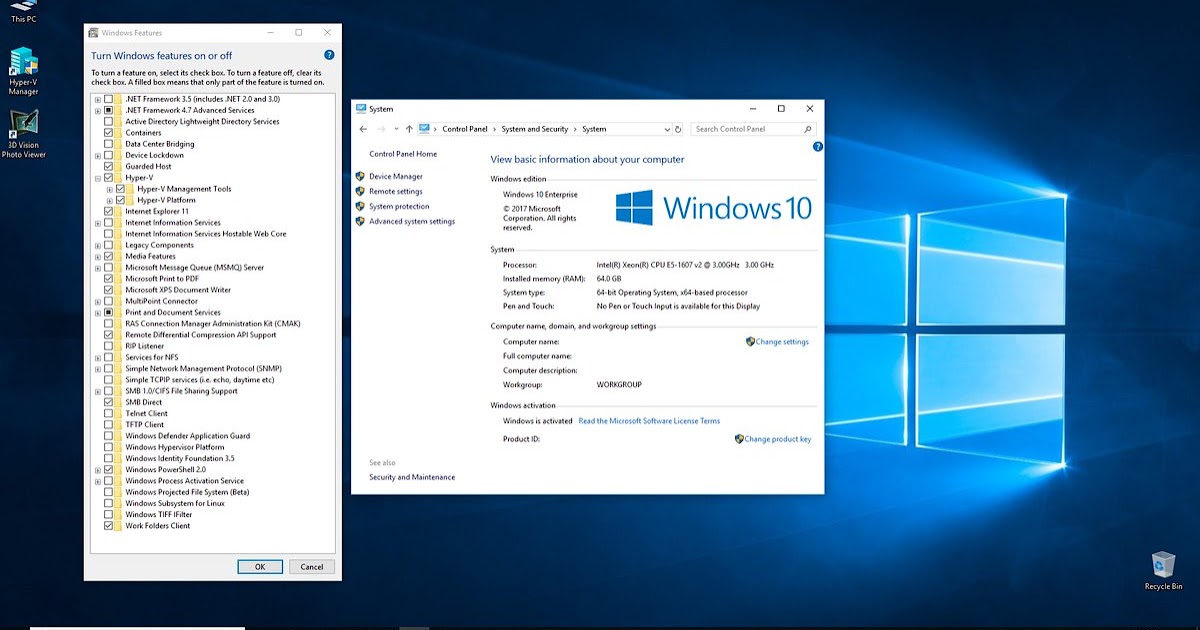Screen dimensions: 1200x630
Task: Uncheck the Containers feature
Action: (x=107, y=132)
